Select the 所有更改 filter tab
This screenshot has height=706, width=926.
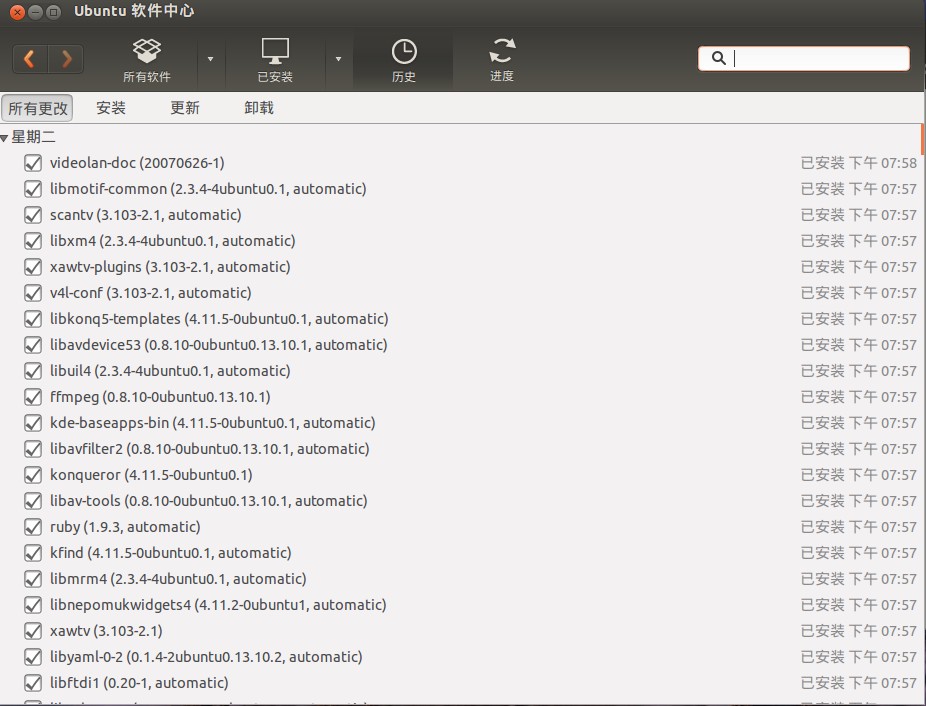(37, 108)
